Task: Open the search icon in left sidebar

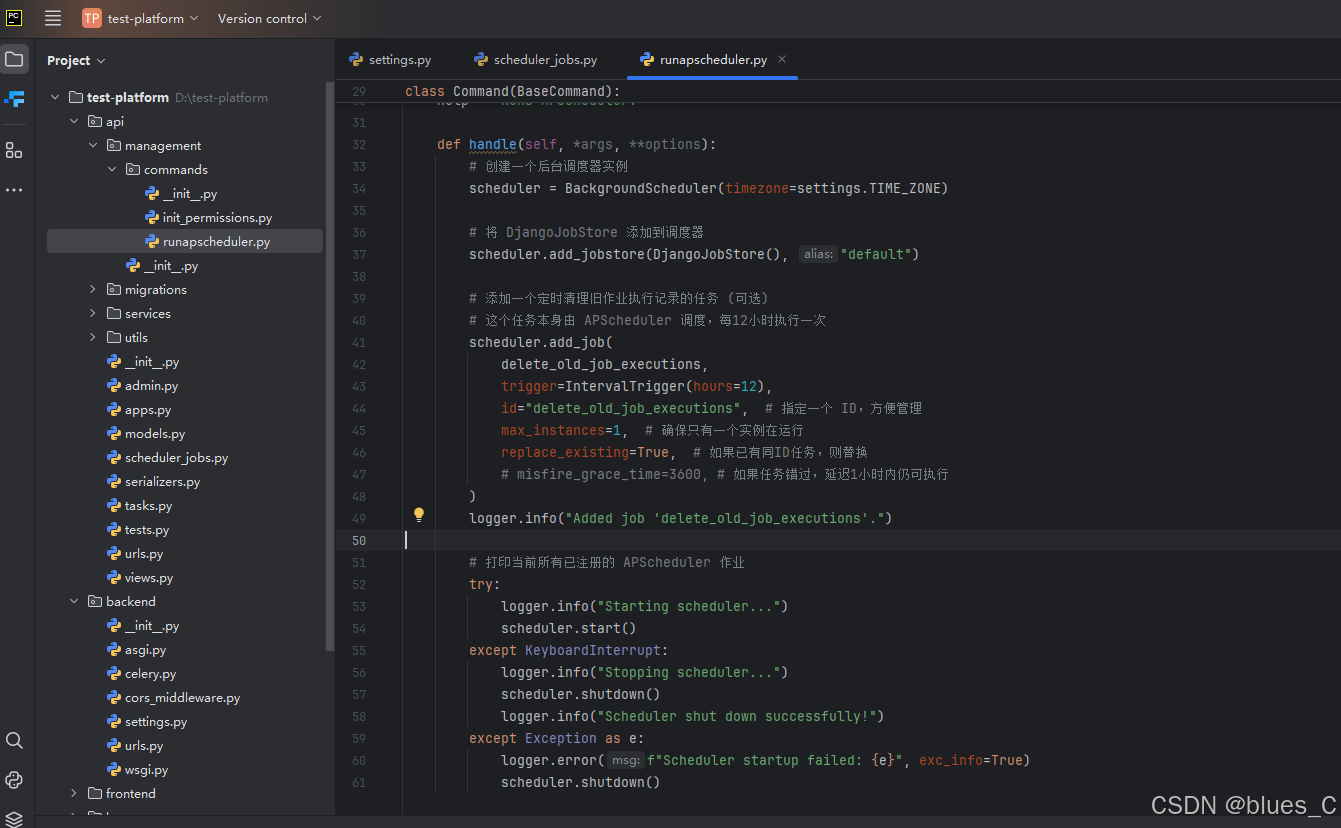Action: pos(14,740)
